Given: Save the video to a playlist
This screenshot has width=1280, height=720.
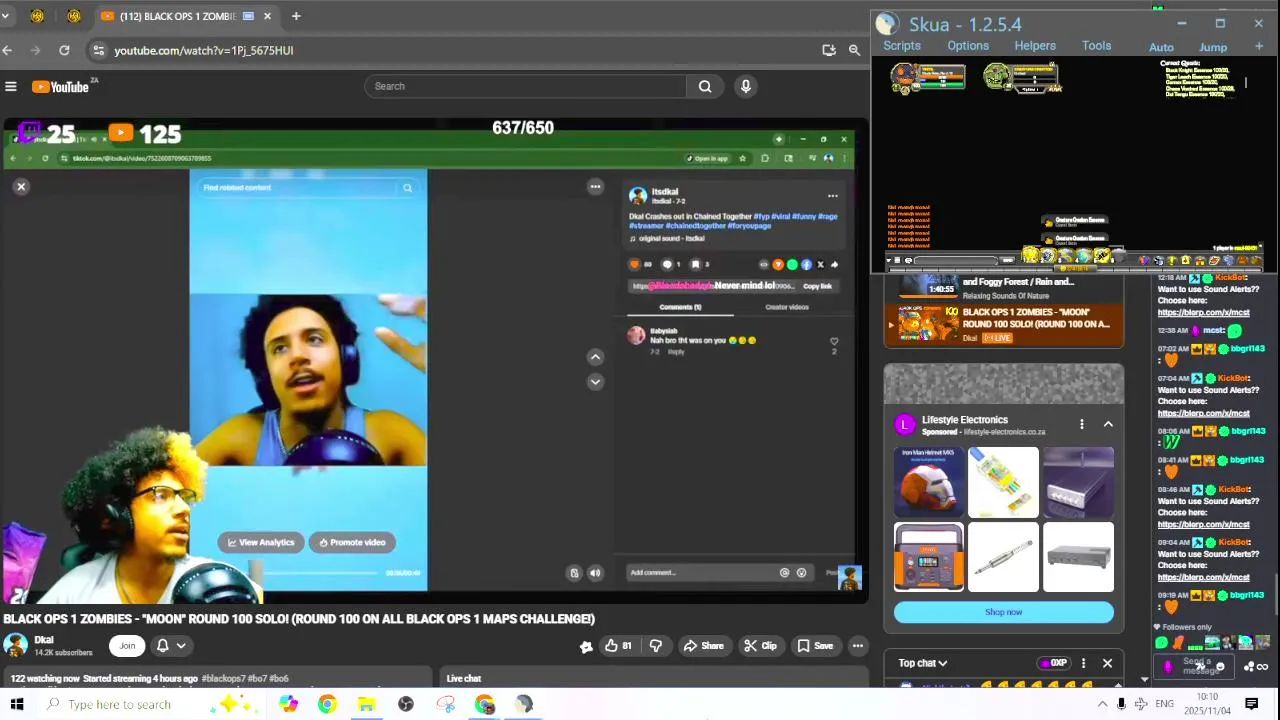Looking at the screenshot, I should coord(815,646).
